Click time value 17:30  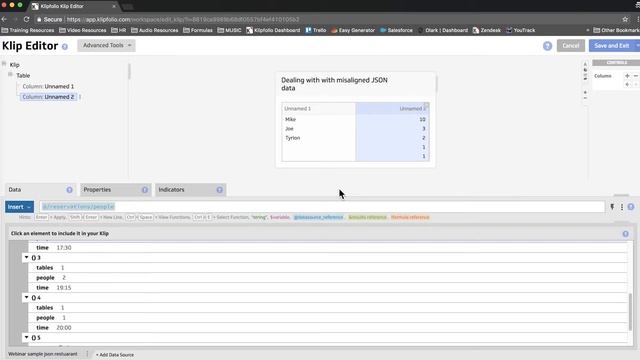click(x=64, y=248)
